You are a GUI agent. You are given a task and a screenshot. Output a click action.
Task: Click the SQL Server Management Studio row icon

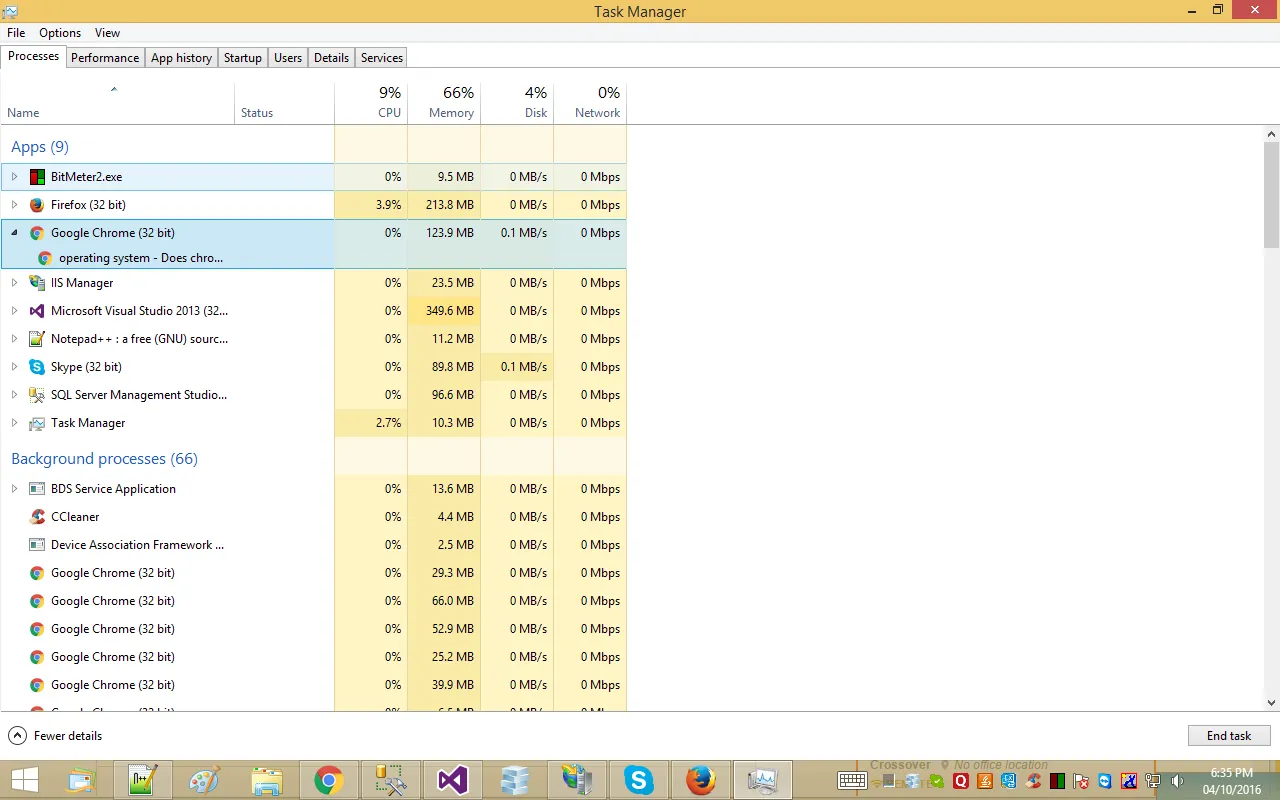pos(37,395)
